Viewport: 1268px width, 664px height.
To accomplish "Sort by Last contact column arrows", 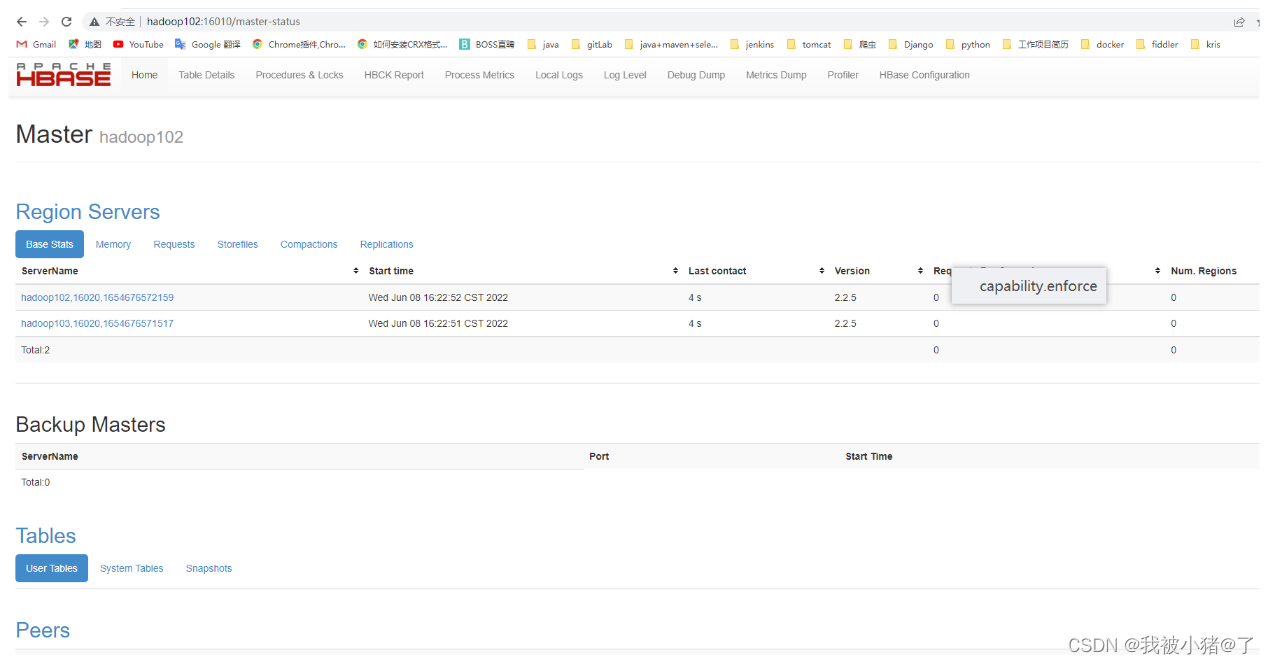I will tap(822, 271).
